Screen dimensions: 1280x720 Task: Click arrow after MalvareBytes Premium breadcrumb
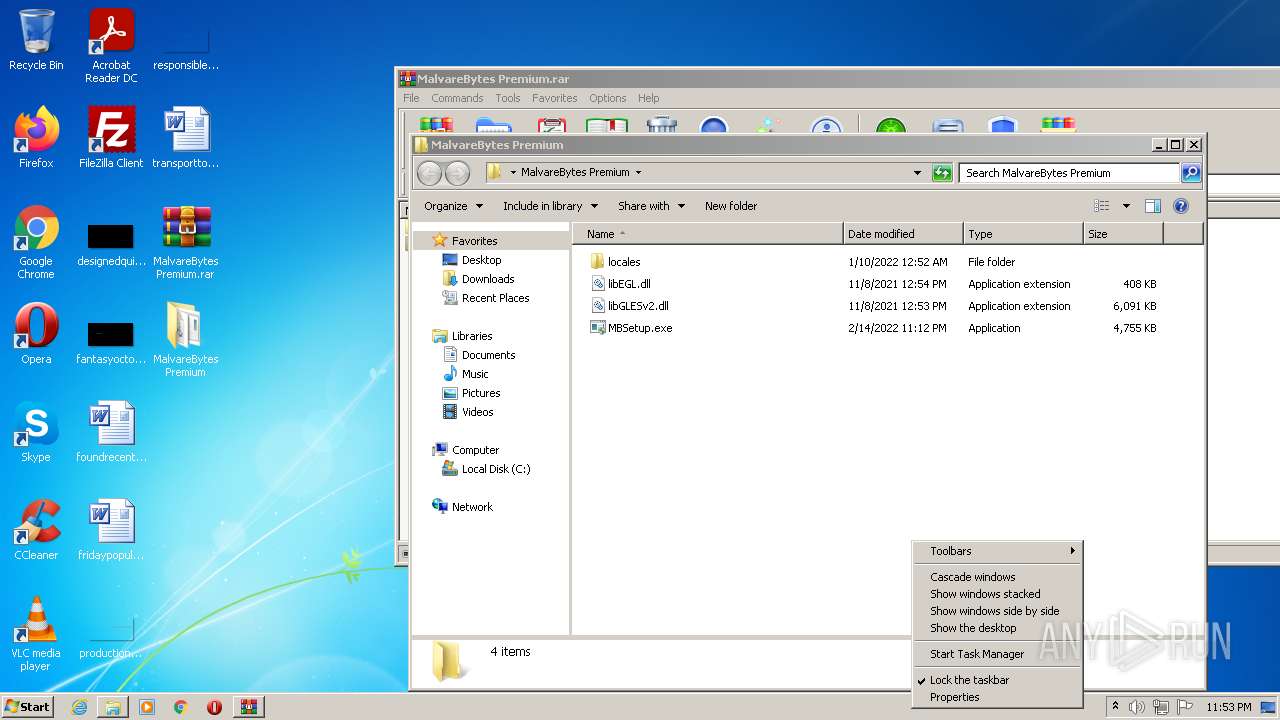(x=638, y=172)
